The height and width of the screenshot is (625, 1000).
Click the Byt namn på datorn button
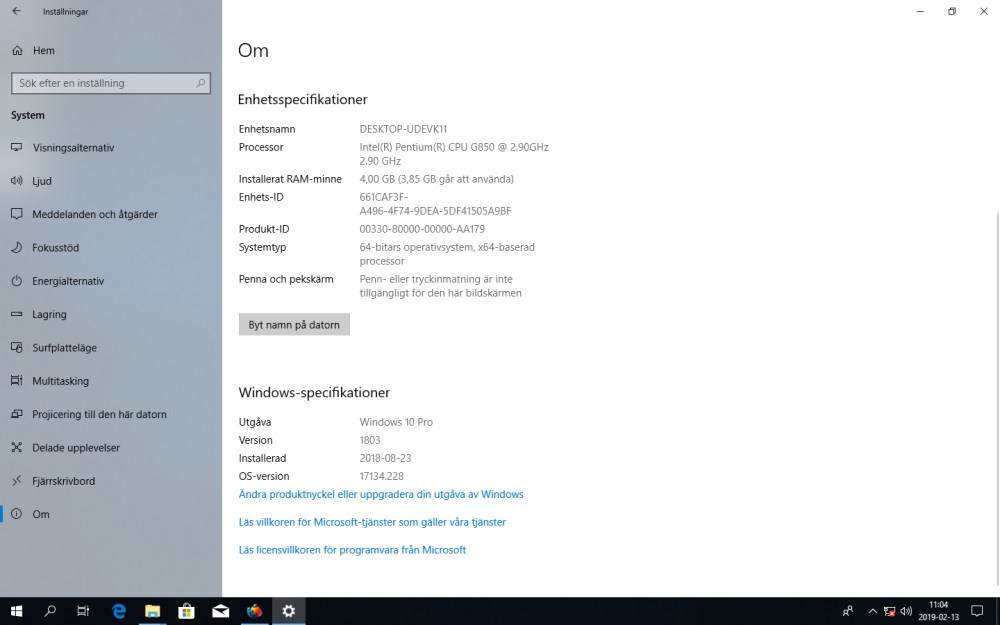294,325
